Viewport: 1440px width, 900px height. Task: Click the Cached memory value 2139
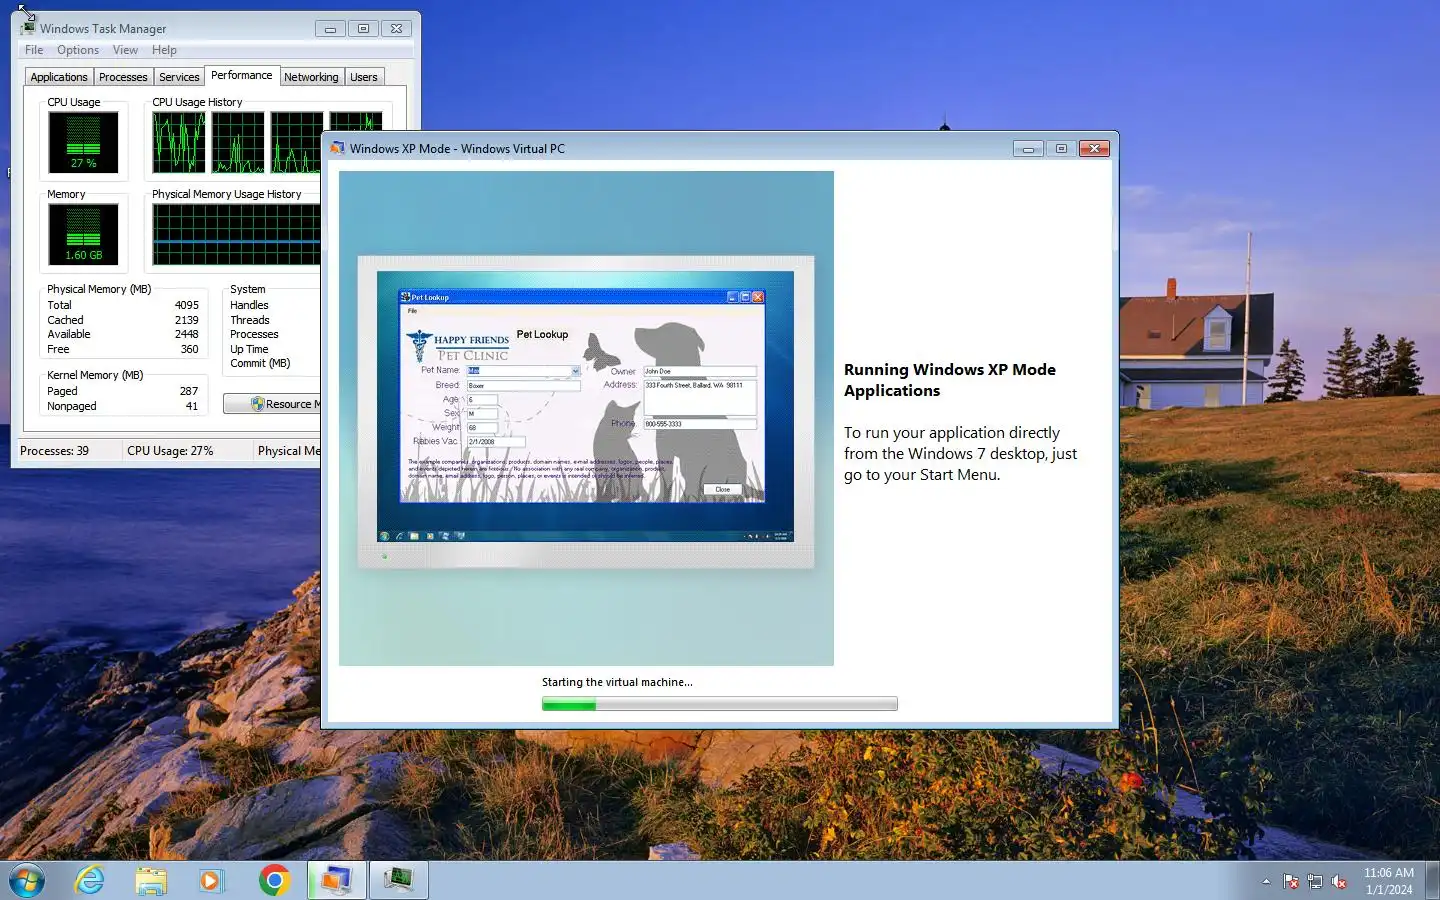pyautogui.click(x=187, y=320)
